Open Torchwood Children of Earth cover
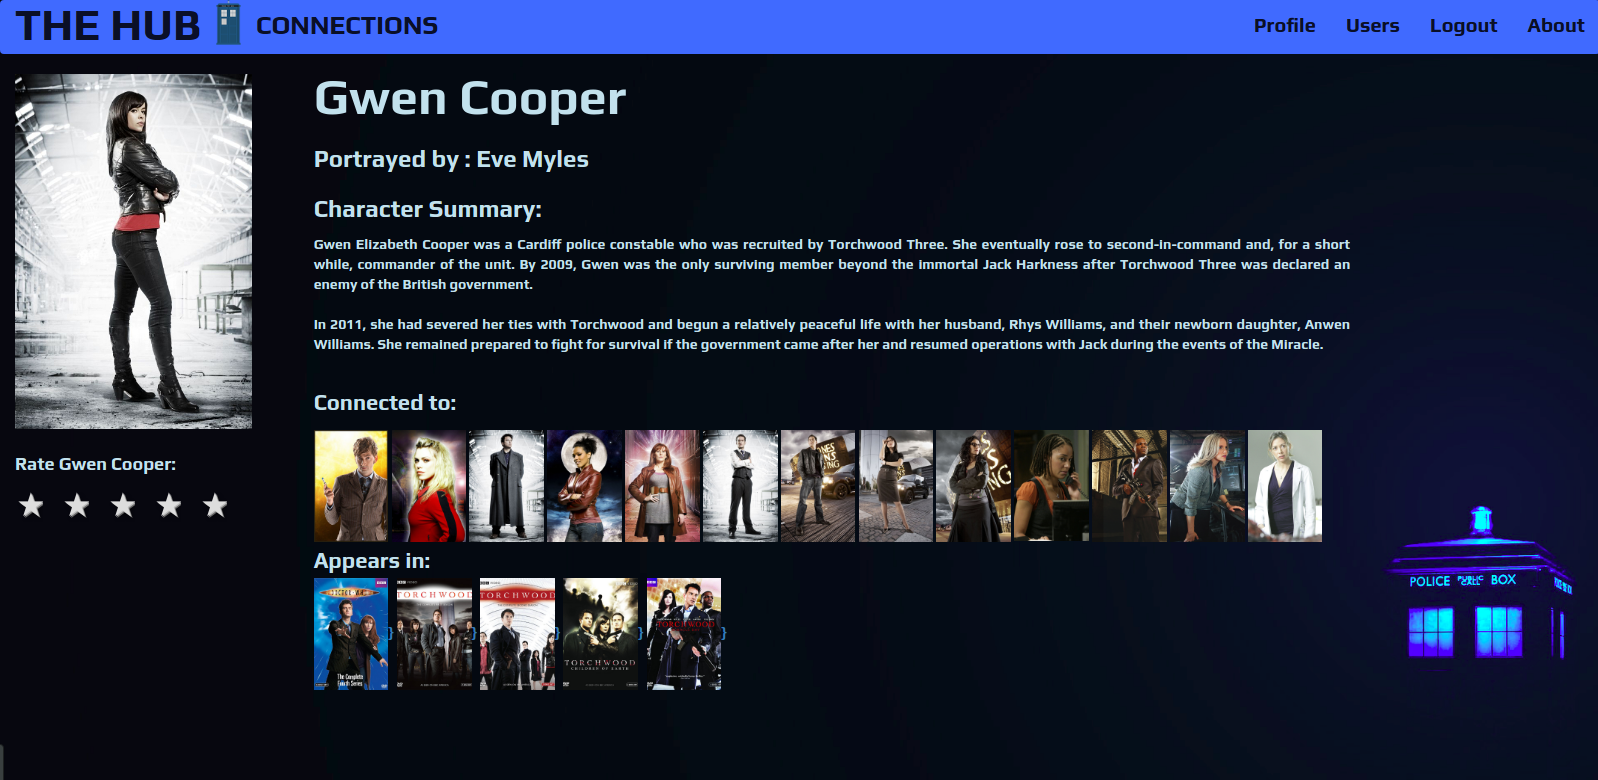The width and height of the screenshot is (1598, 780). click(x=601, y=634)
